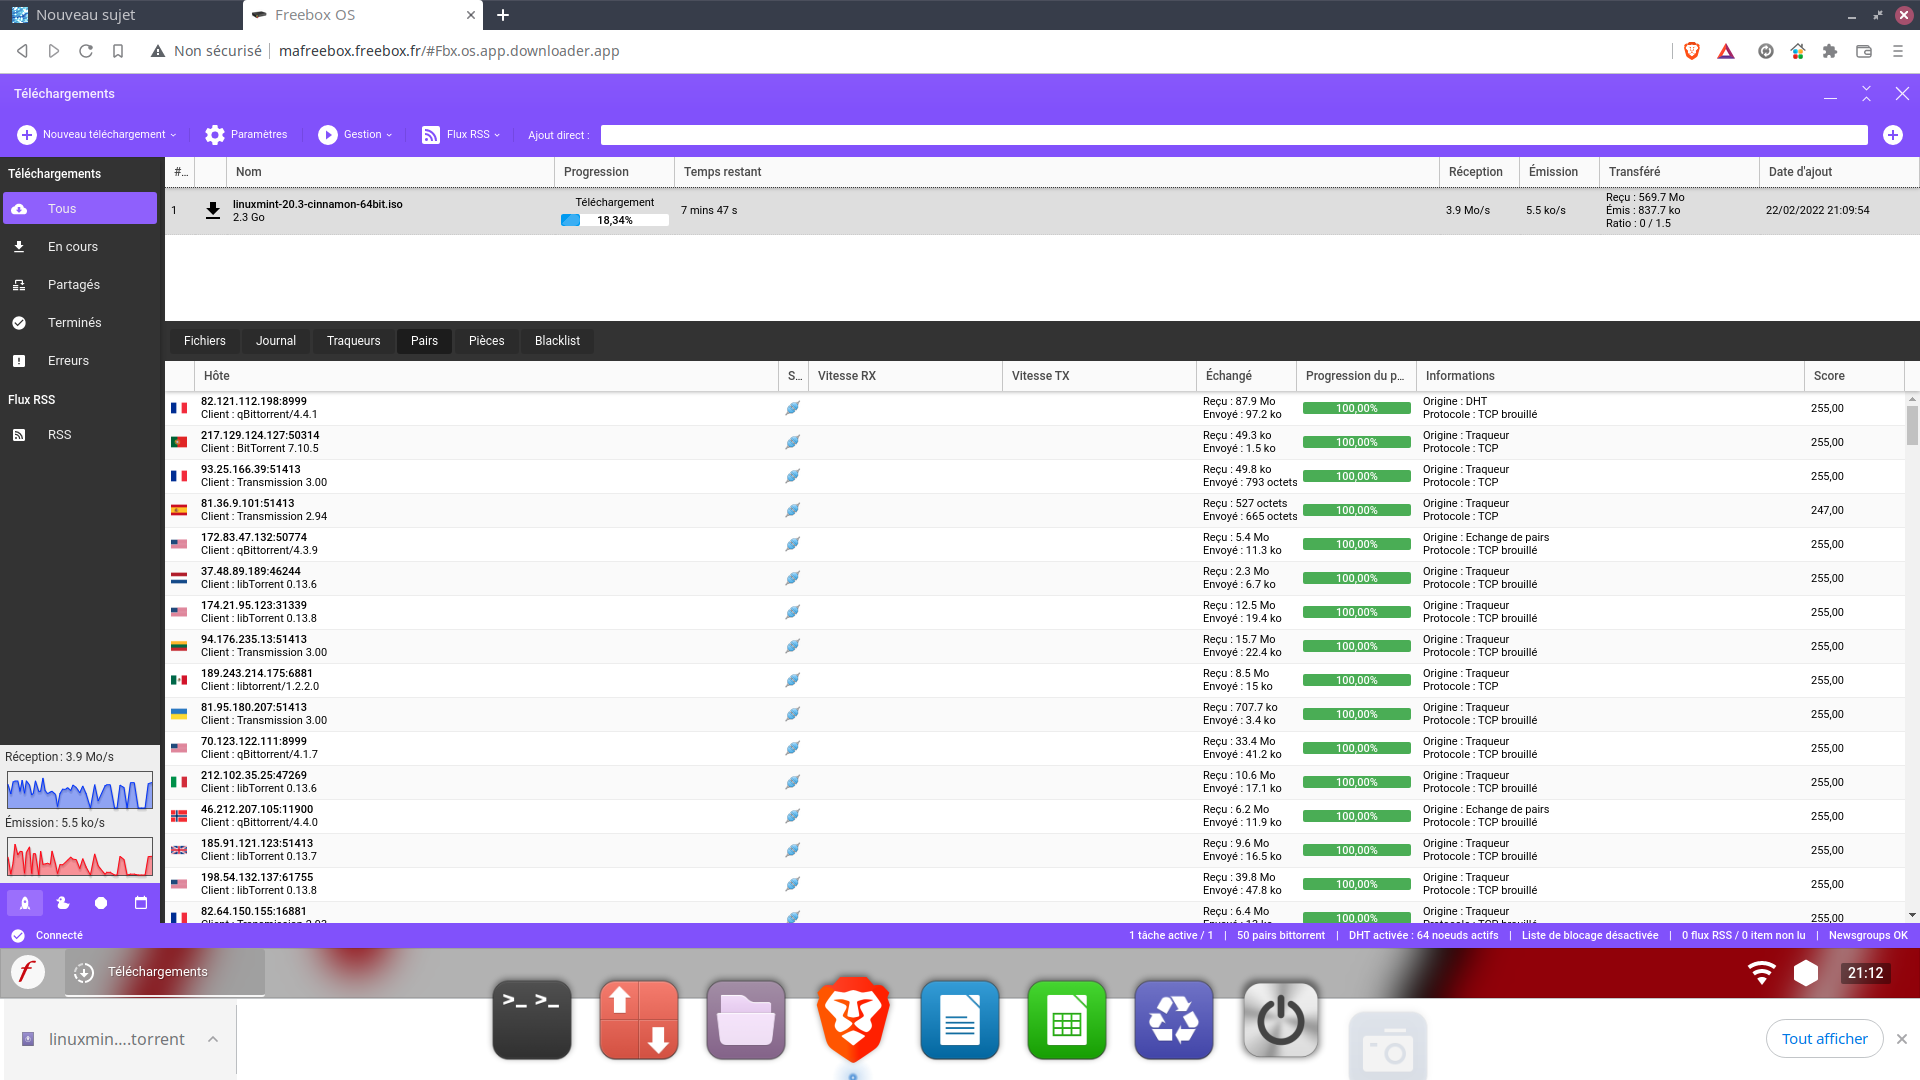Expand the Flux RSS toolbar dropdown
This screenshot has height=1080, width=1920.
461,135
